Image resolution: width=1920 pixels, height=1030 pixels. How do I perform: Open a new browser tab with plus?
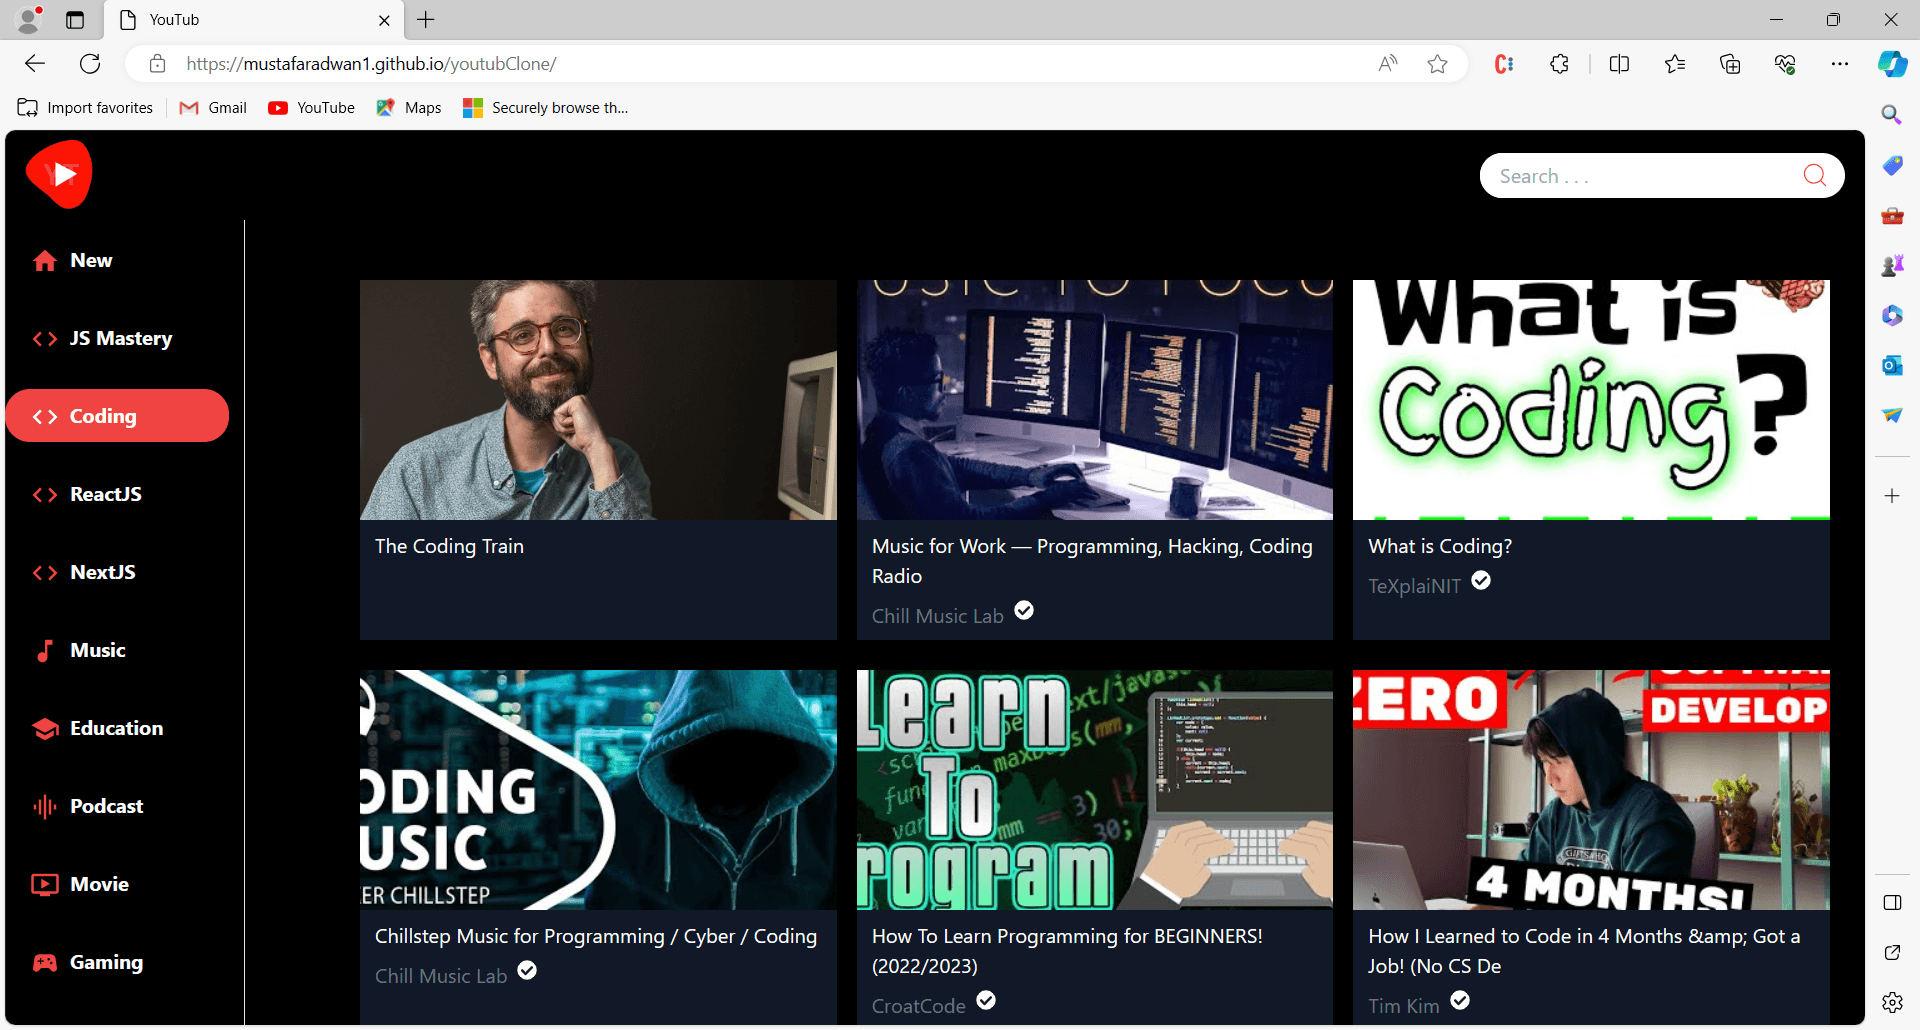426,20
